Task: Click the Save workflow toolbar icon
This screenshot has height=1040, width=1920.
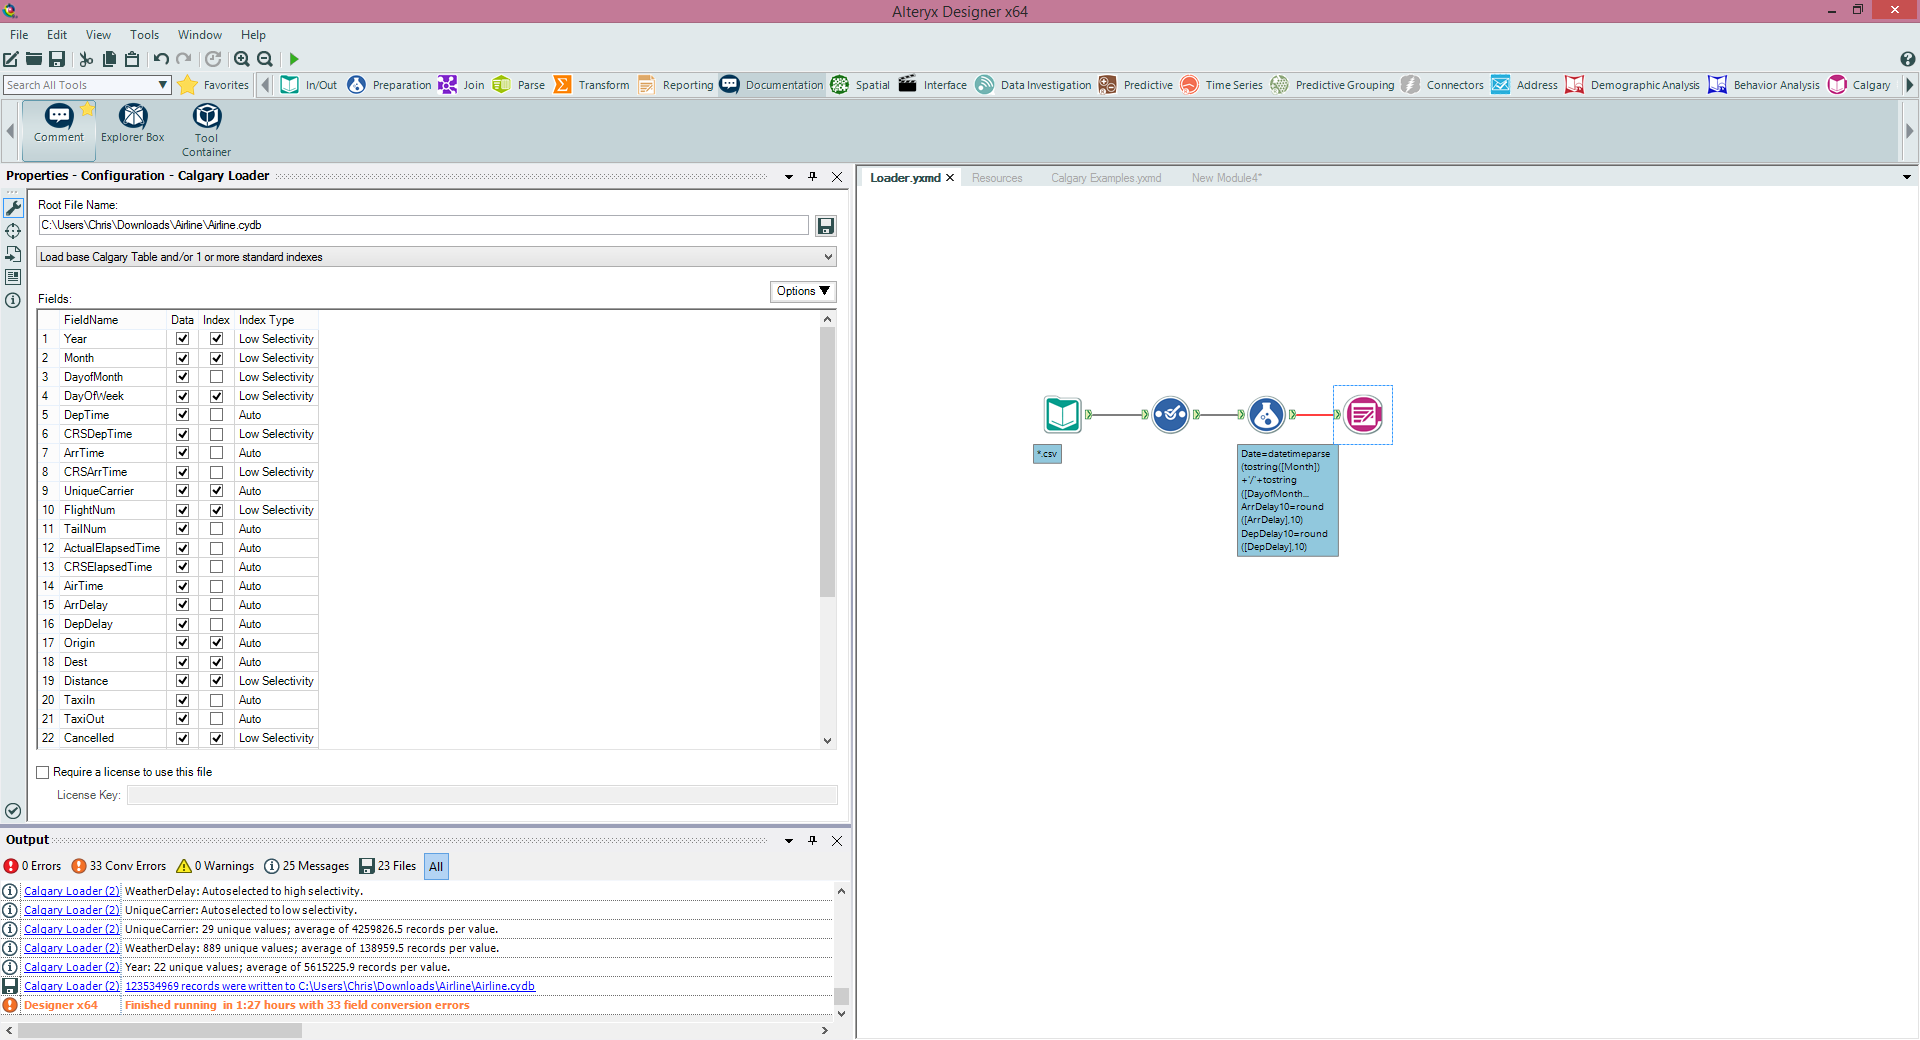Action: coord(57,59)
